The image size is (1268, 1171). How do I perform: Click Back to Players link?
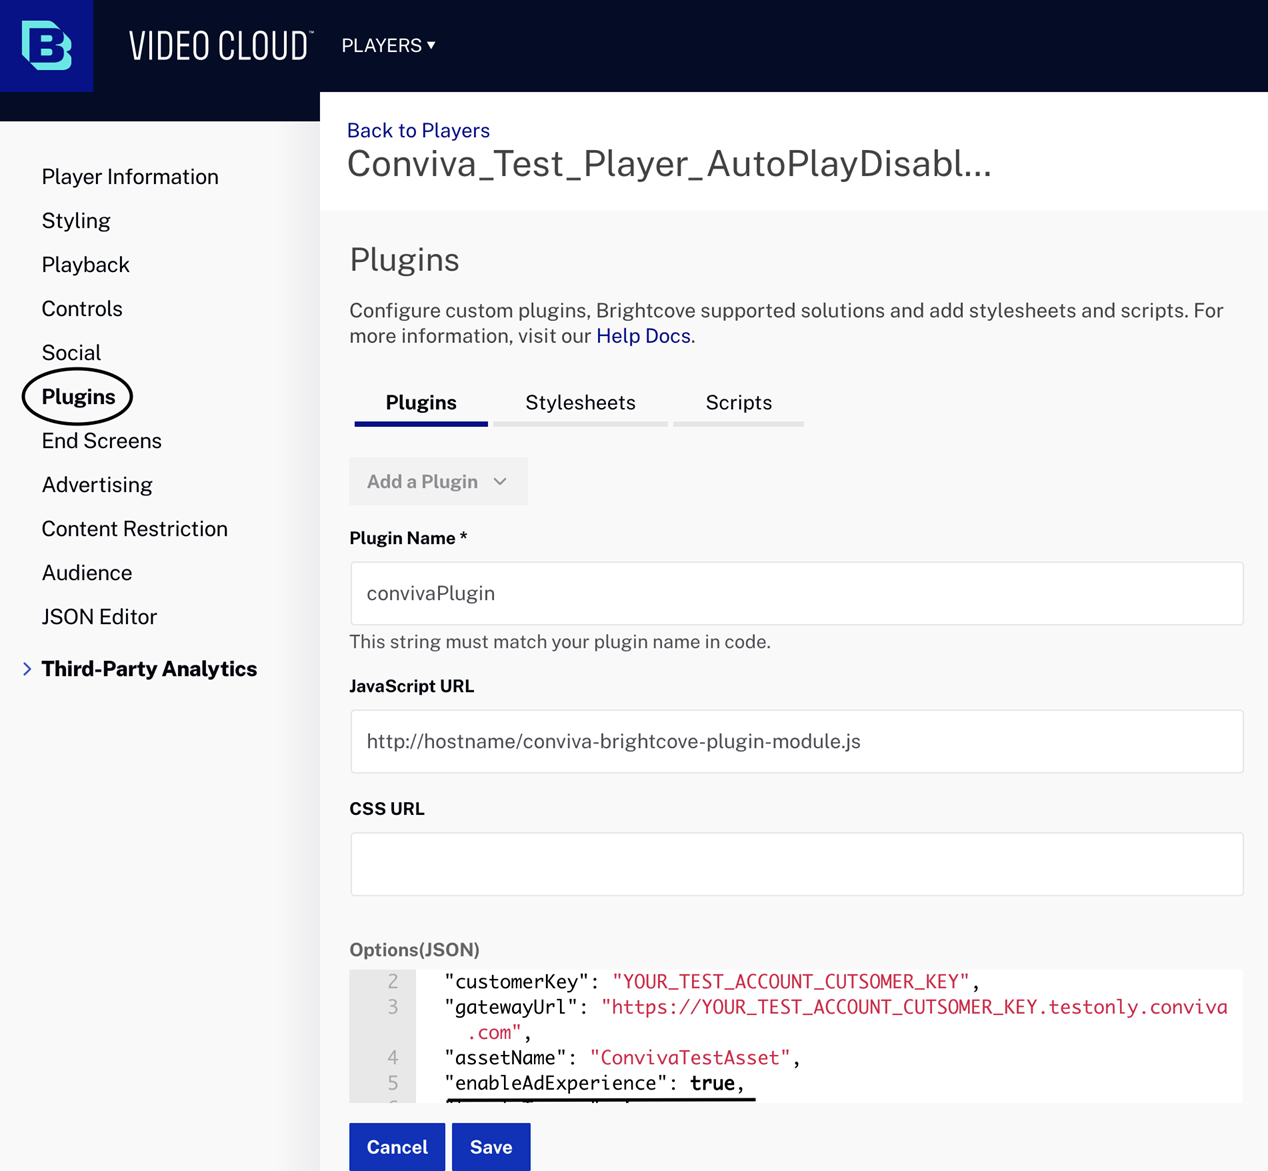click(418, 130)
